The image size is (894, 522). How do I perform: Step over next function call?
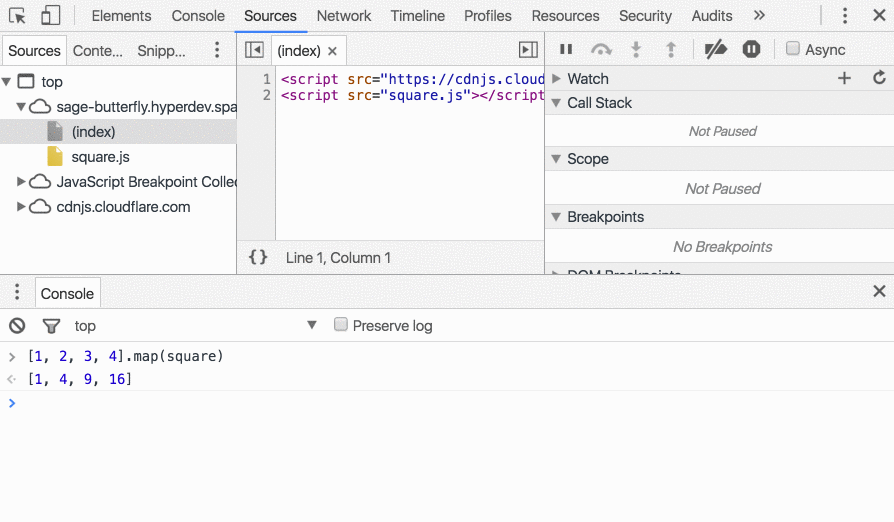(601, 50)
